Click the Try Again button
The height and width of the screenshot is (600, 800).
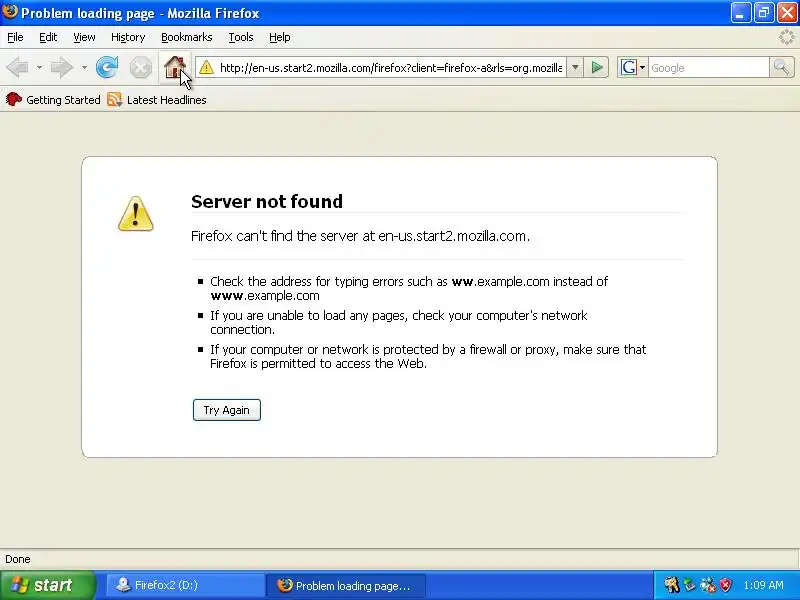pyautogui.click(x=227, y=410)
